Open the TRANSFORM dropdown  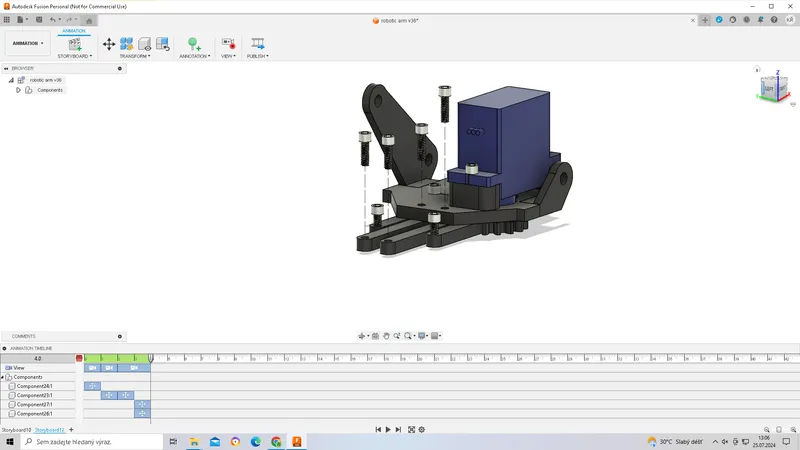(x=135, y=56)
